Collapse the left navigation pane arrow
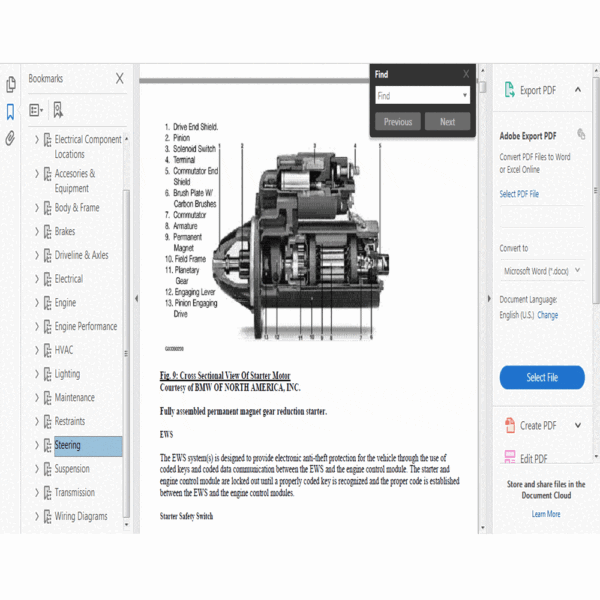This screenshot has width=600, height=600. [x=137, y=299]
